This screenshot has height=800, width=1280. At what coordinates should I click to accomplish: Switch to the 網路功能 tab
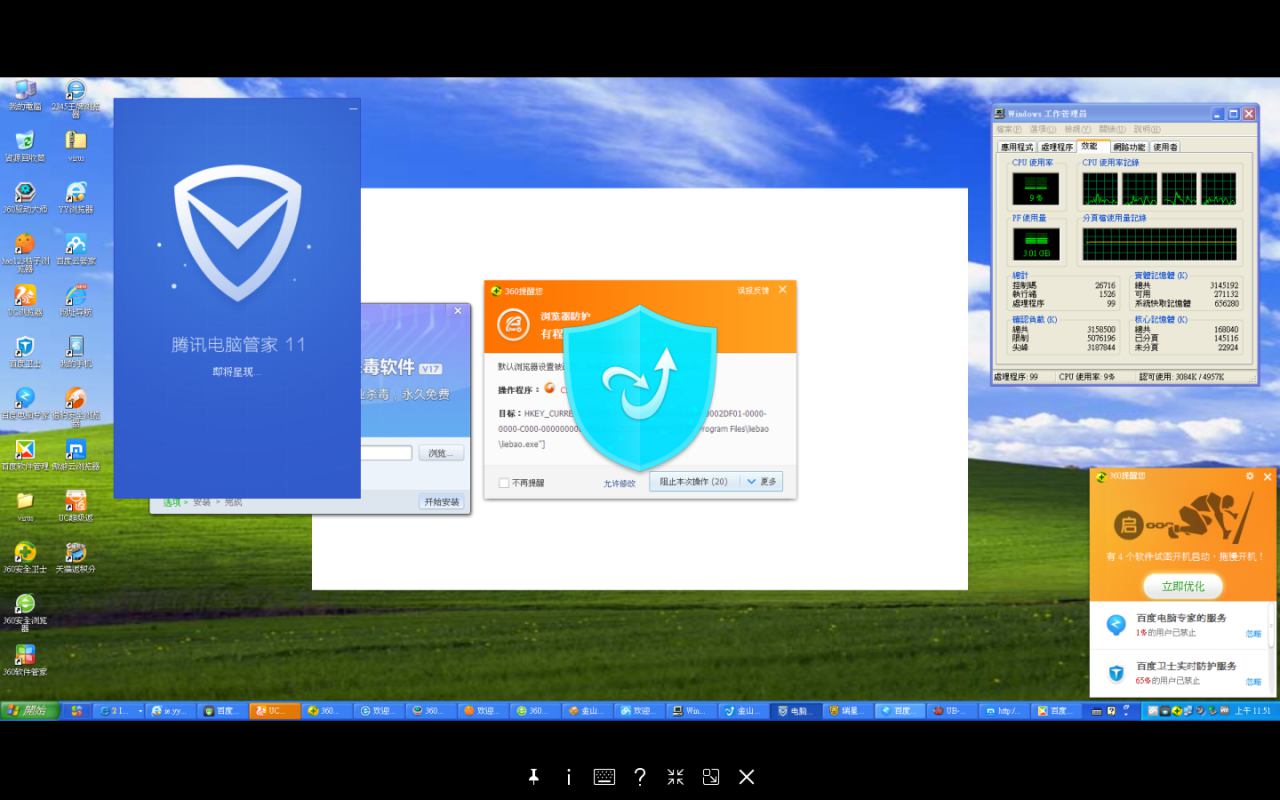[1129, 147]
